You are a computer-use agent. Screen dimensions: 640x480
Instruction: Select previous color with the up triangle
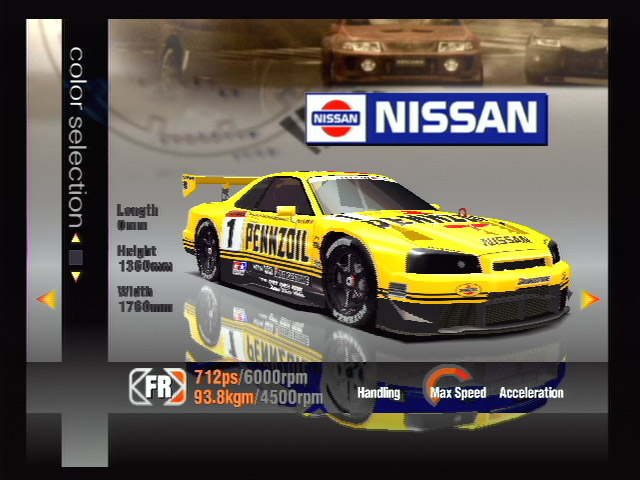76,238
